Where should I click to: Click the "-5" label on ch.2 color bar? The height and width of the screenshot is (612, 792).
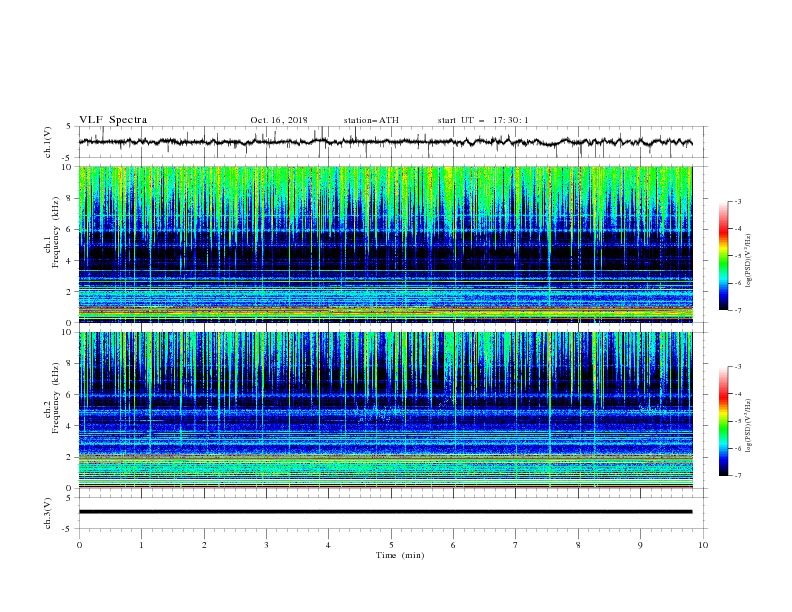[737, 421]
